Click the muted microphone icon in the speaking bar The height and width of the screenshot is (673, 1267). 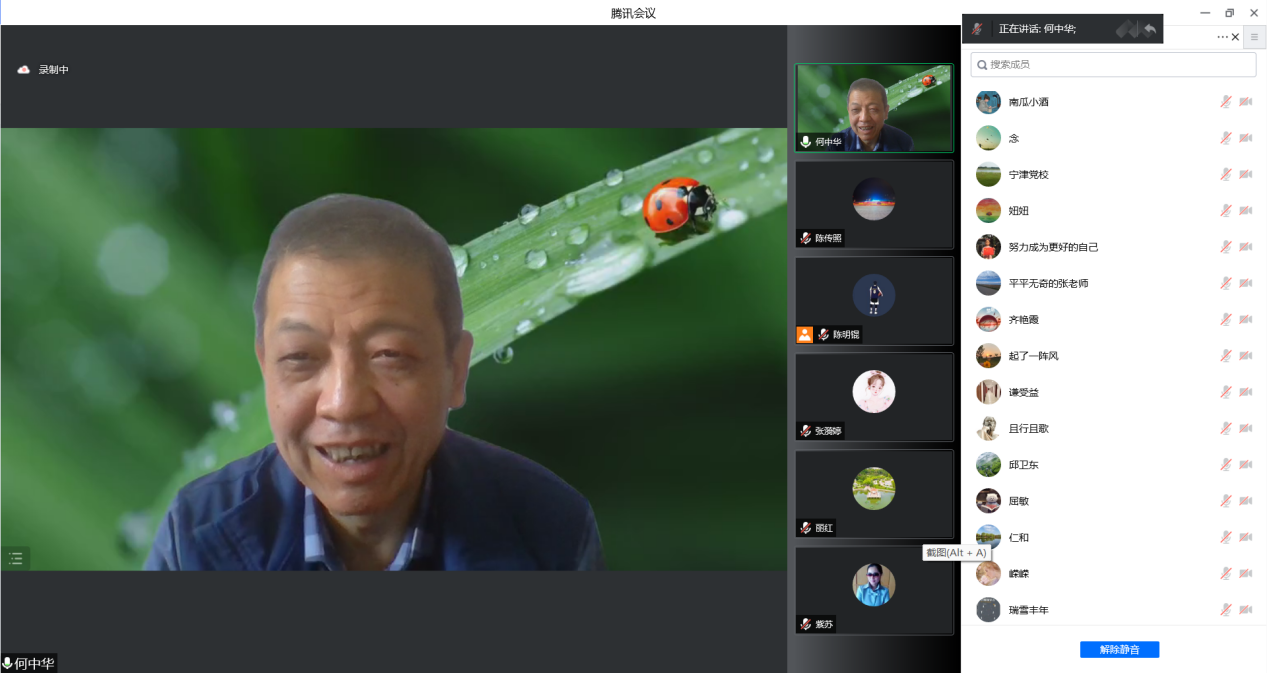coord(977,29)
